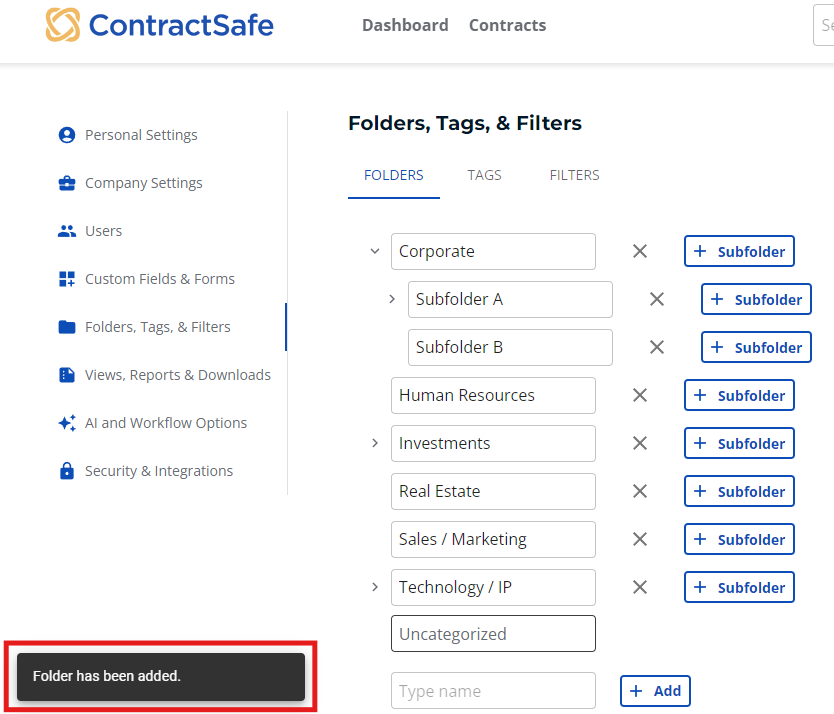Screen dimensions: 834x714
Task: Add a subfolder under Human Resources
Action: coord(739,395)
